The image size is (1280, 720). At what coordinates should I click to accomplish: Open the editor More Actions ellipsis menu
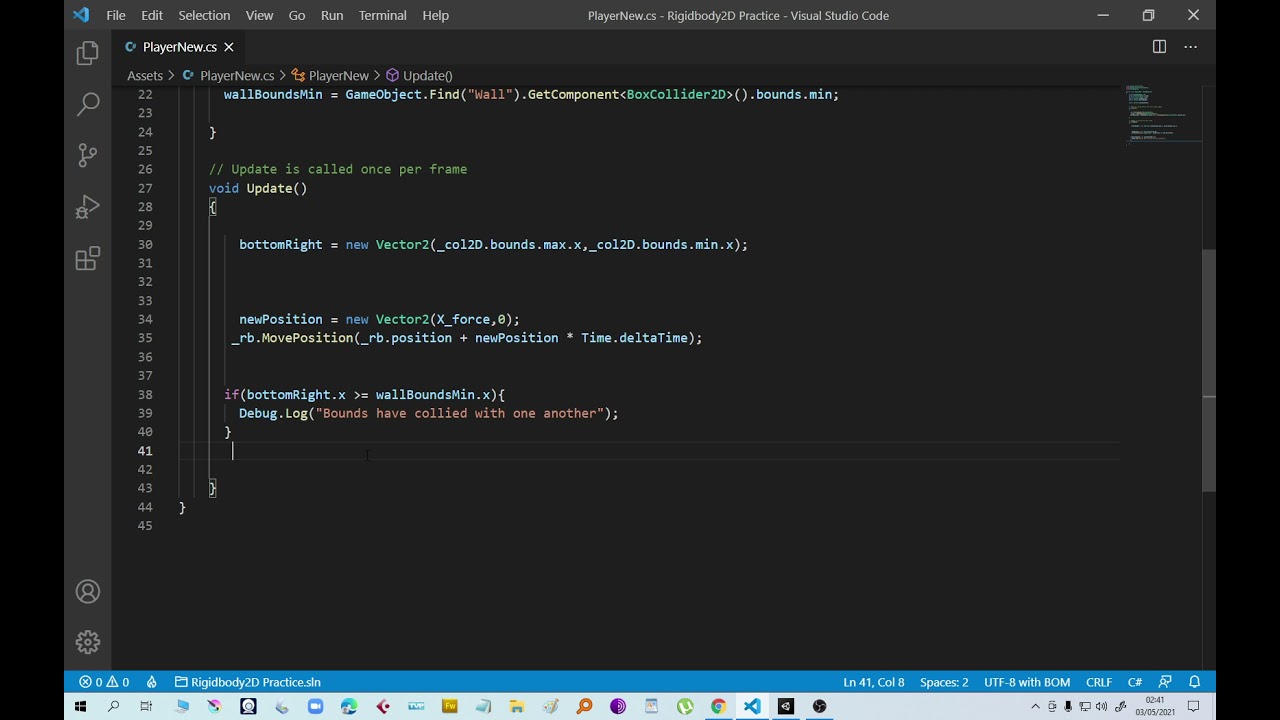pos(1190,47)
